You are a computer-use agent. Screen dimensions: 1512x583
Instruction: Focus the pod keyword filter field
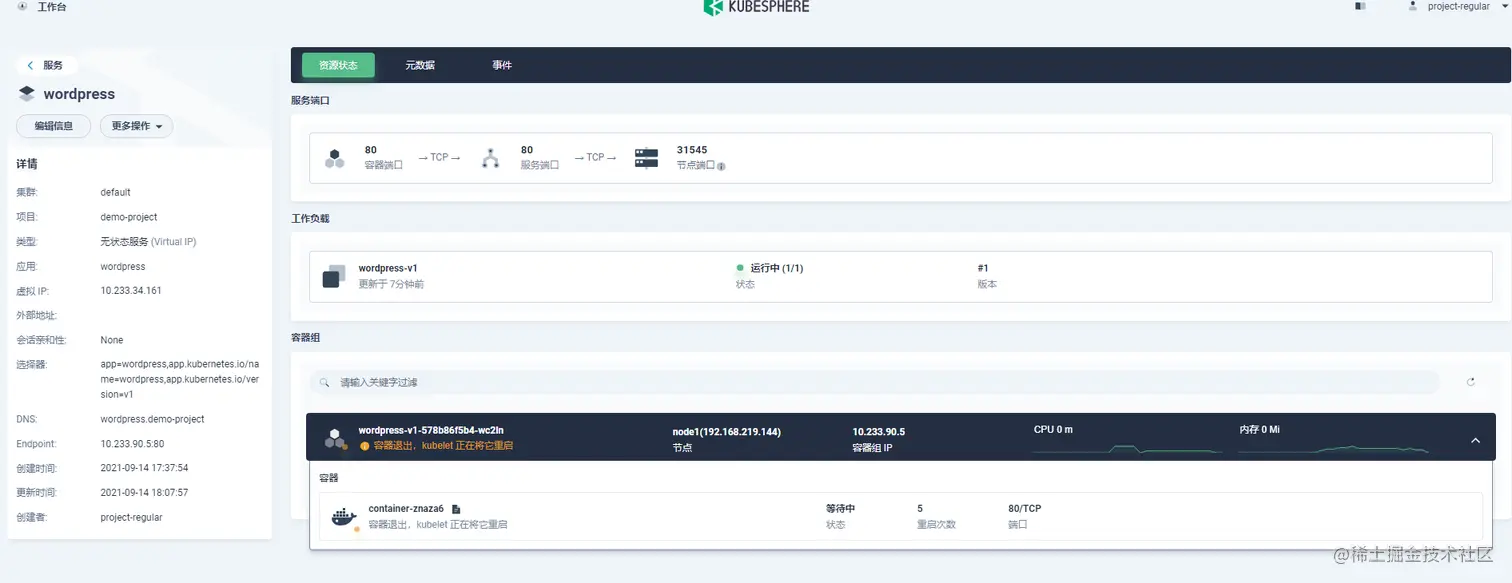(x=875, y=382)
